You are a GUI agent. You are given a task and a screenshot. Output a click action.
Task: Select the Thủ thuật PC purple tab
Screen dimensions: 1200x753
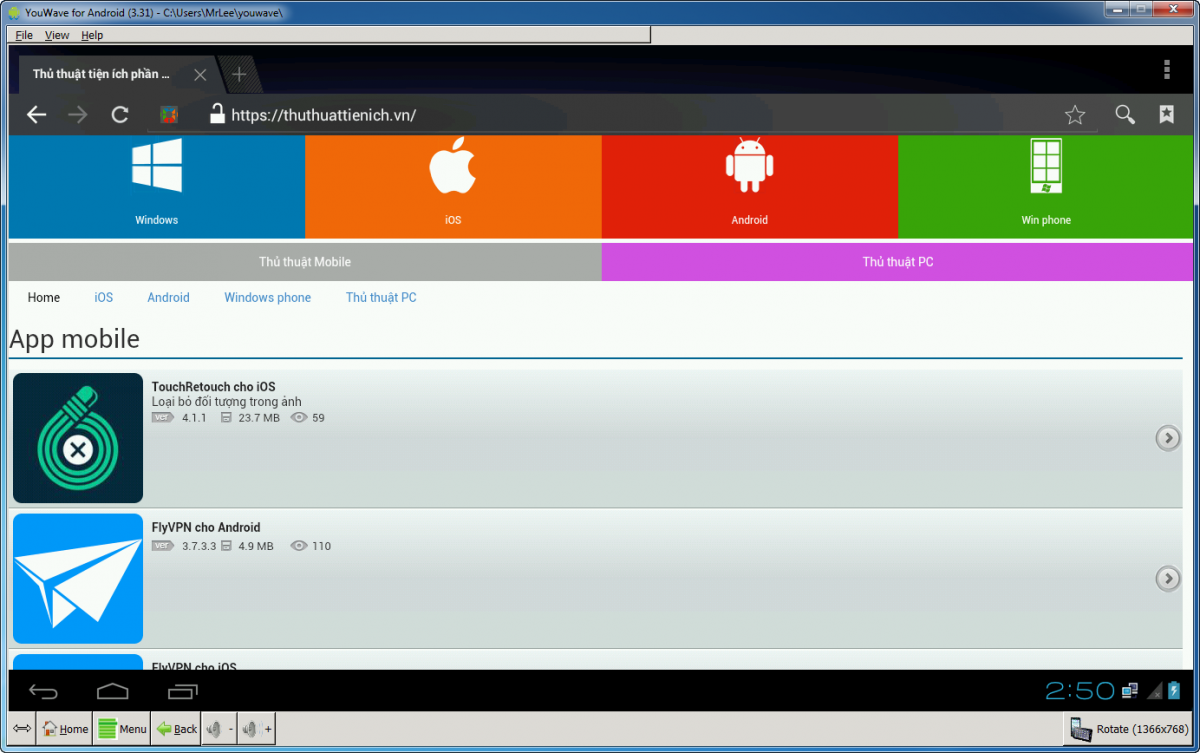click(x=897, y=262)
